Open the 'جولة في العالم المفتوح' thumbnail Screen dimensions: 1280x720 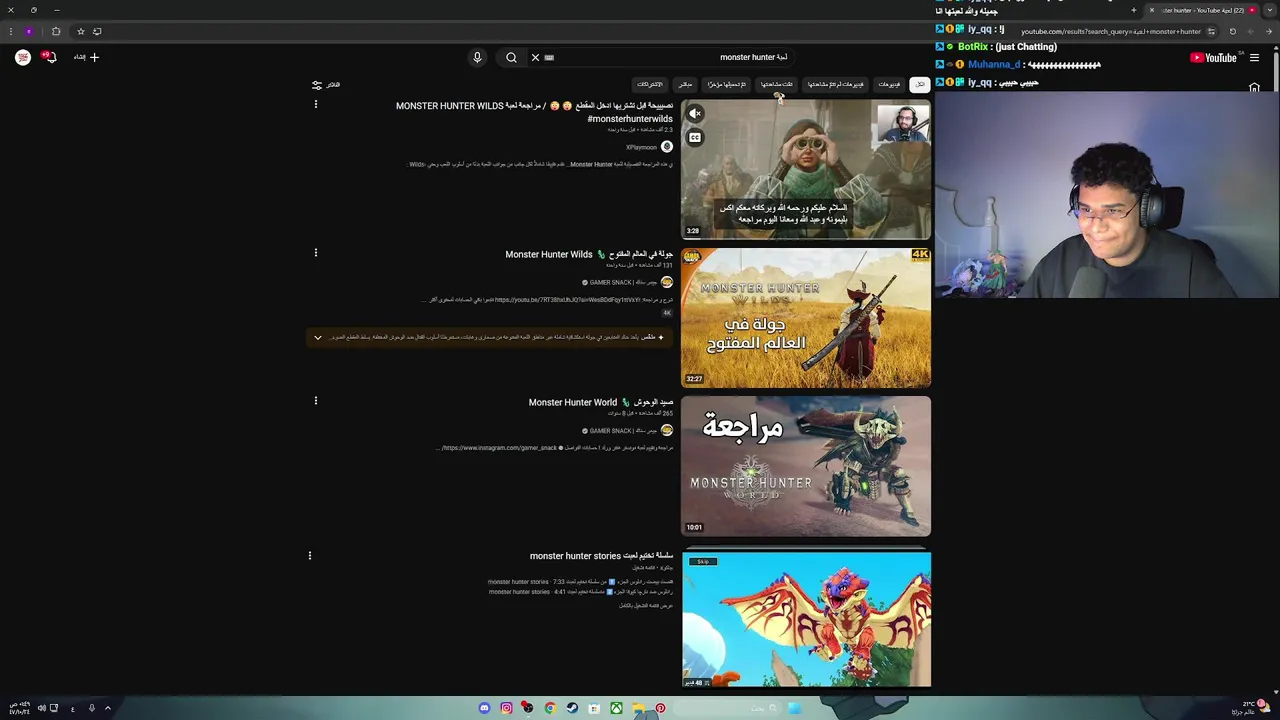pos(806,318)
